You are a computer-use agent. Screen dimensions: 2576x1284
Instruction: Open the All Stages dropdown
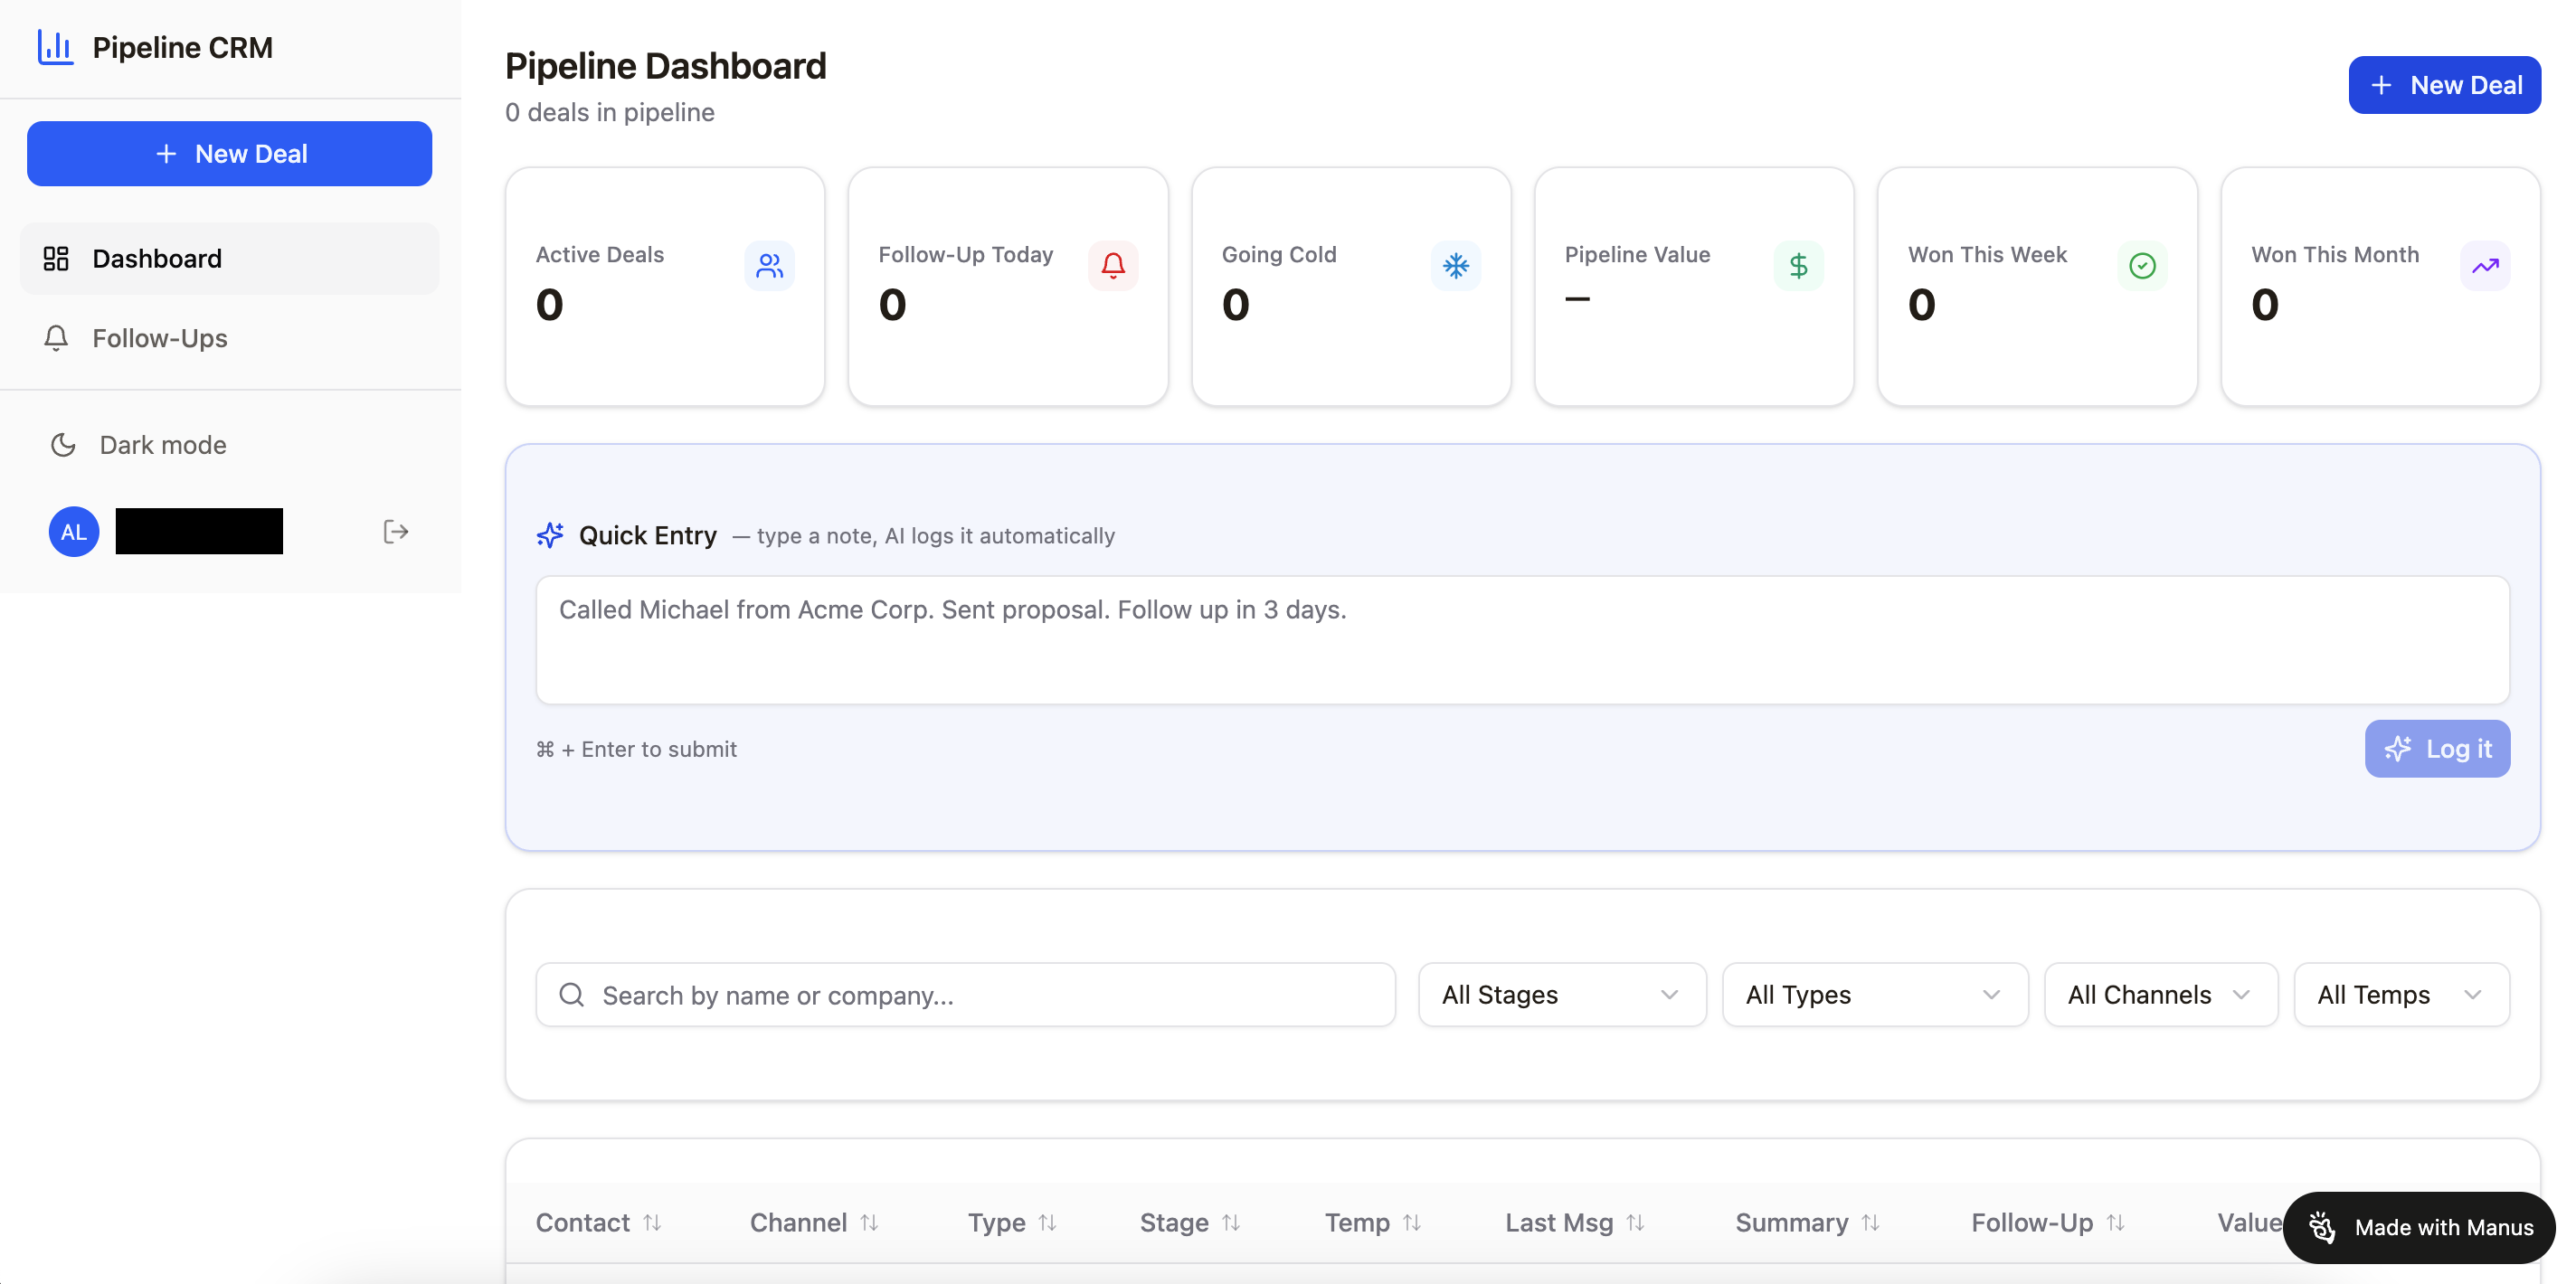(1561, 994)
